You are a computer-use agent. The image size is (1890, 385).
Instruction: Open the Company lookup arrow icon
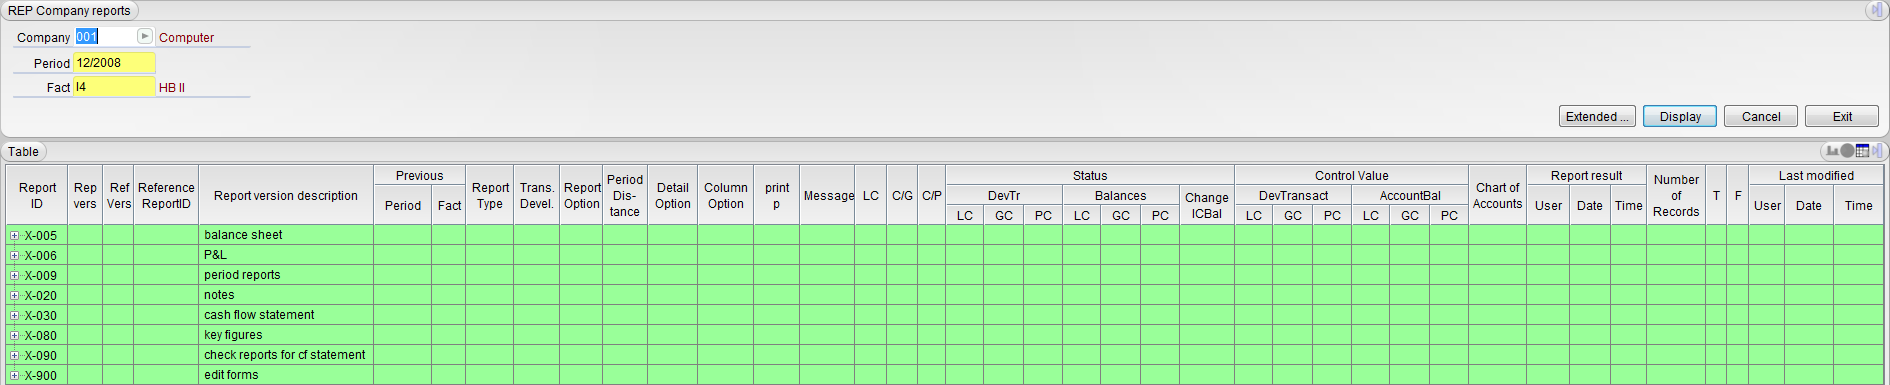coord(145,36)
